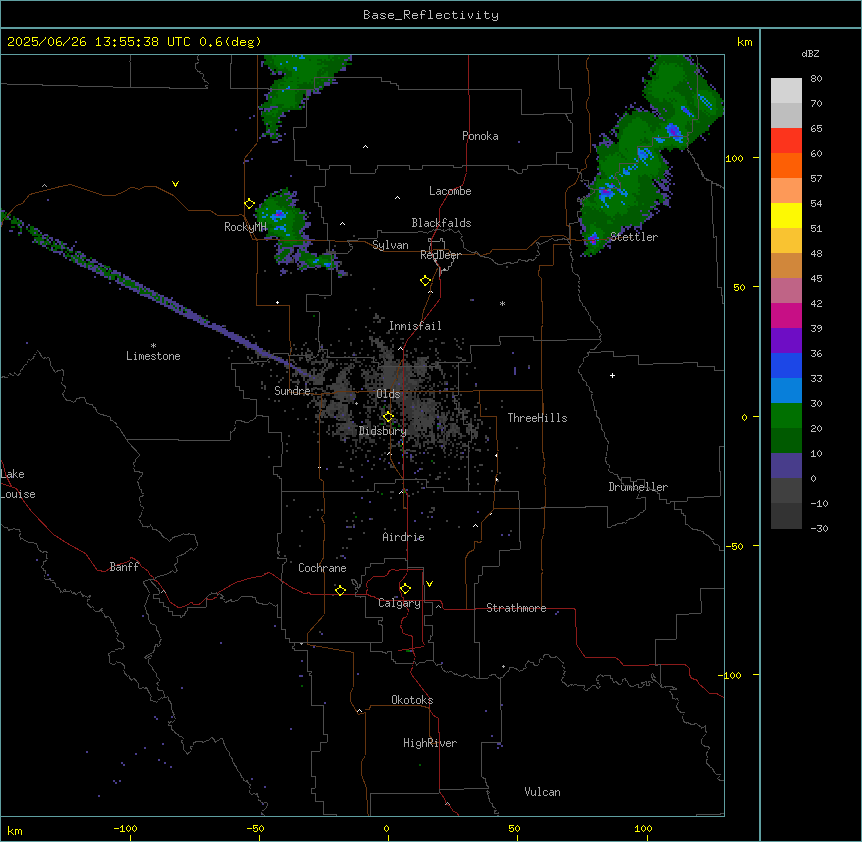
Task: Select the -50 tick label on the vertical axis
Action: tap(734, 546)
